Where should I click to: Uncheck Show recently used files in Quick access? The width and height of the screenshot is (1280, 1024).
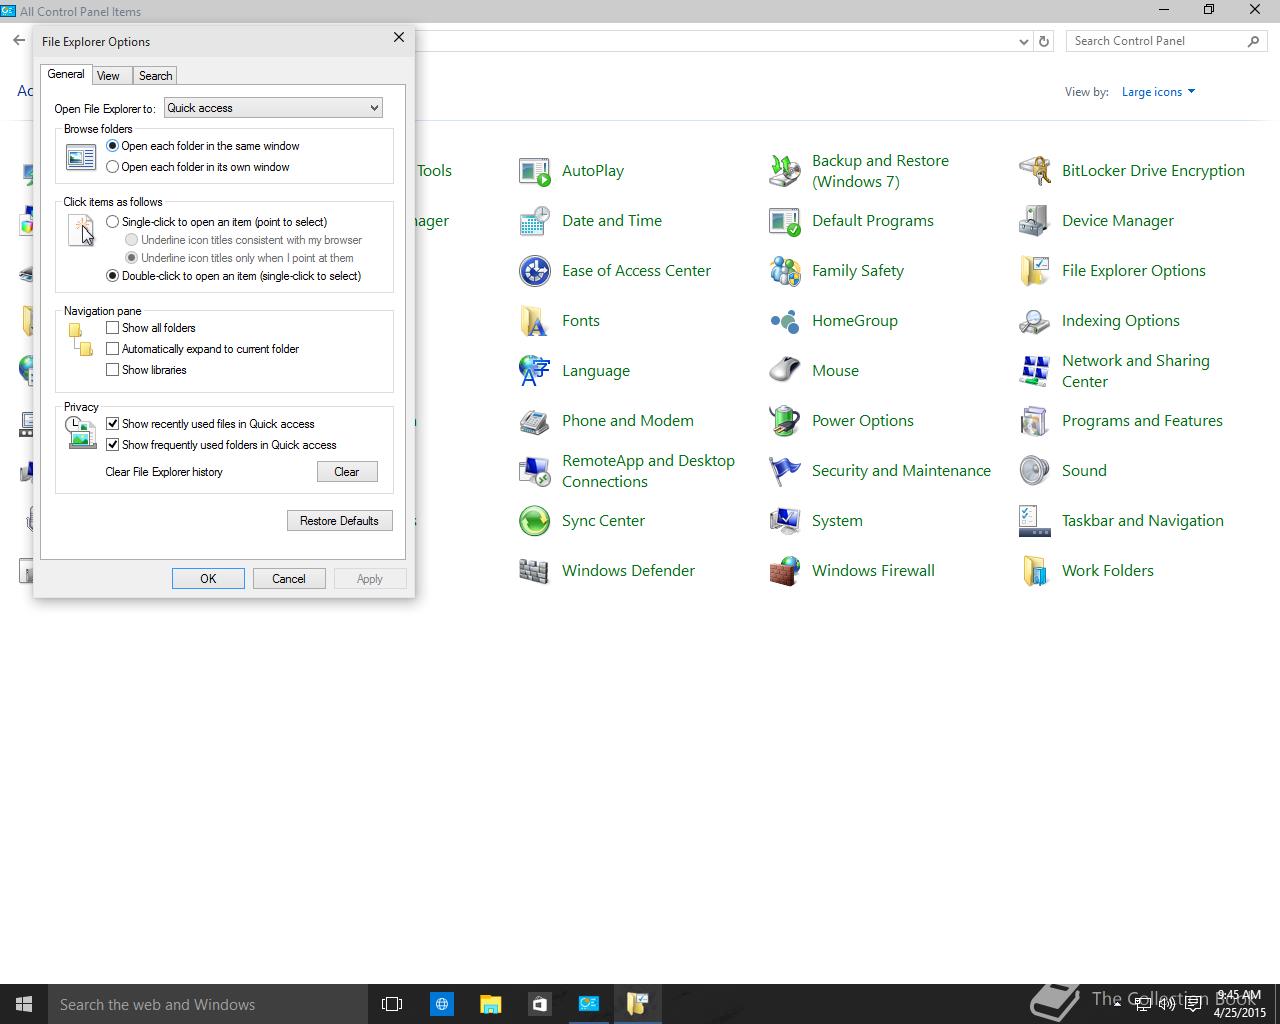click(x=112, y=424)
